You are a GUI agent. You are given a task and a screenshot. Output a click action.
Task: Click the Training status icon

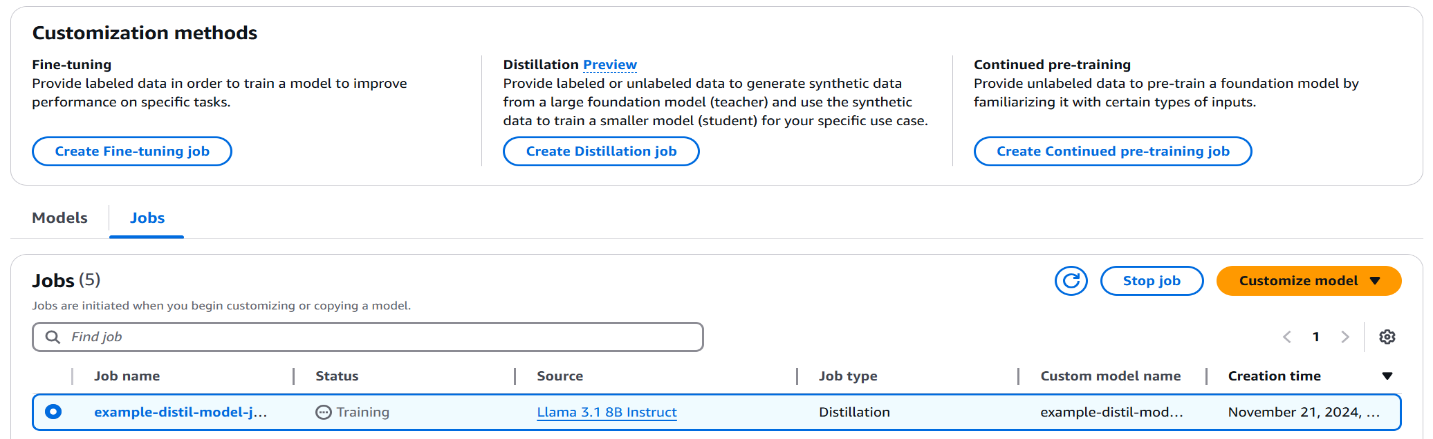coord(323,412)
